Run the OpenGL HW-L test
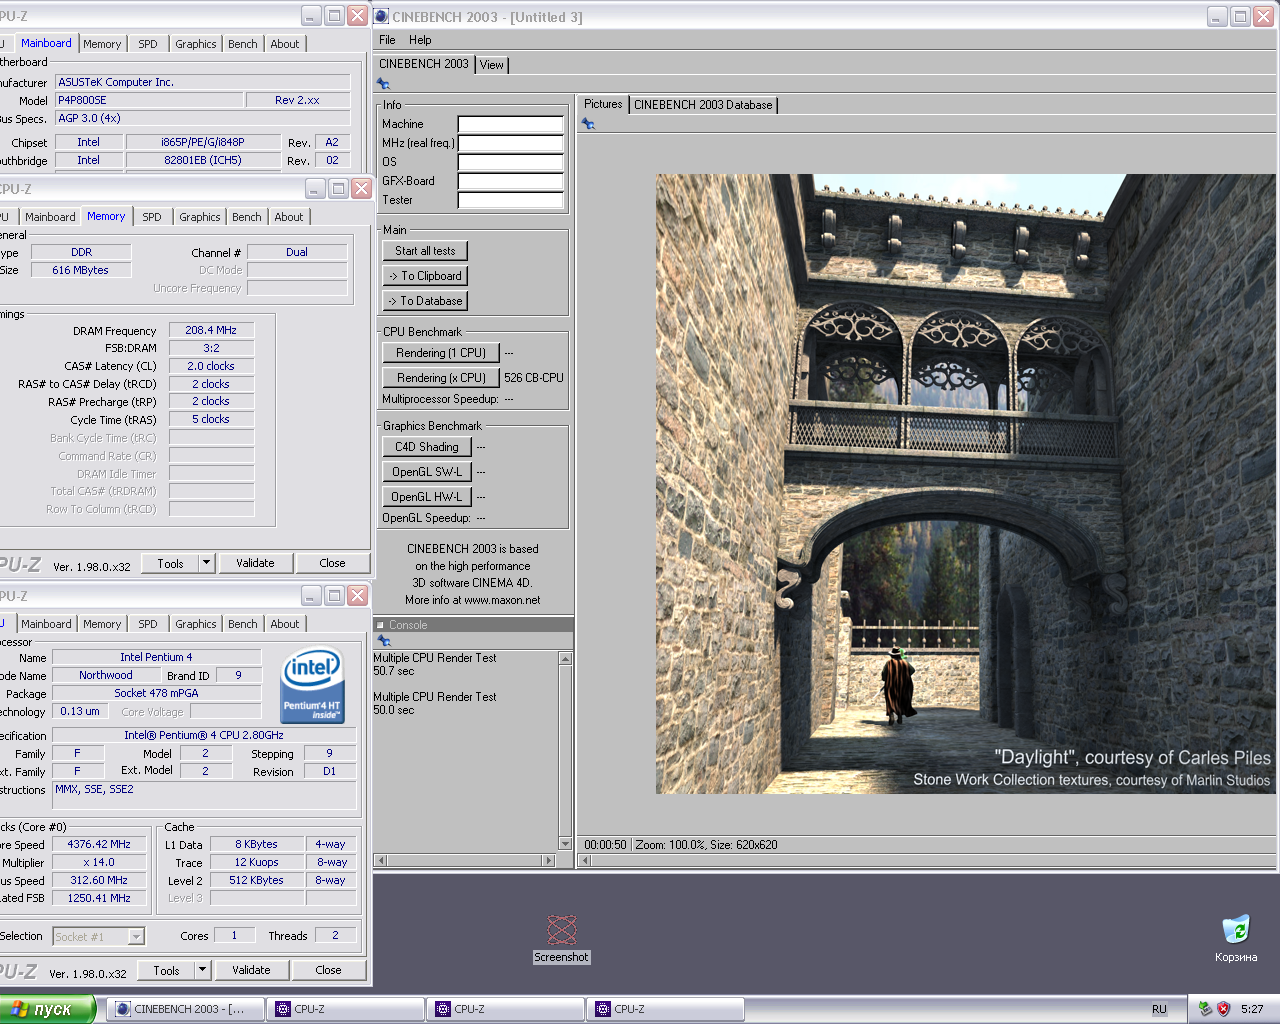Viewport: 1280px width, 1024px height. [427, 497]
